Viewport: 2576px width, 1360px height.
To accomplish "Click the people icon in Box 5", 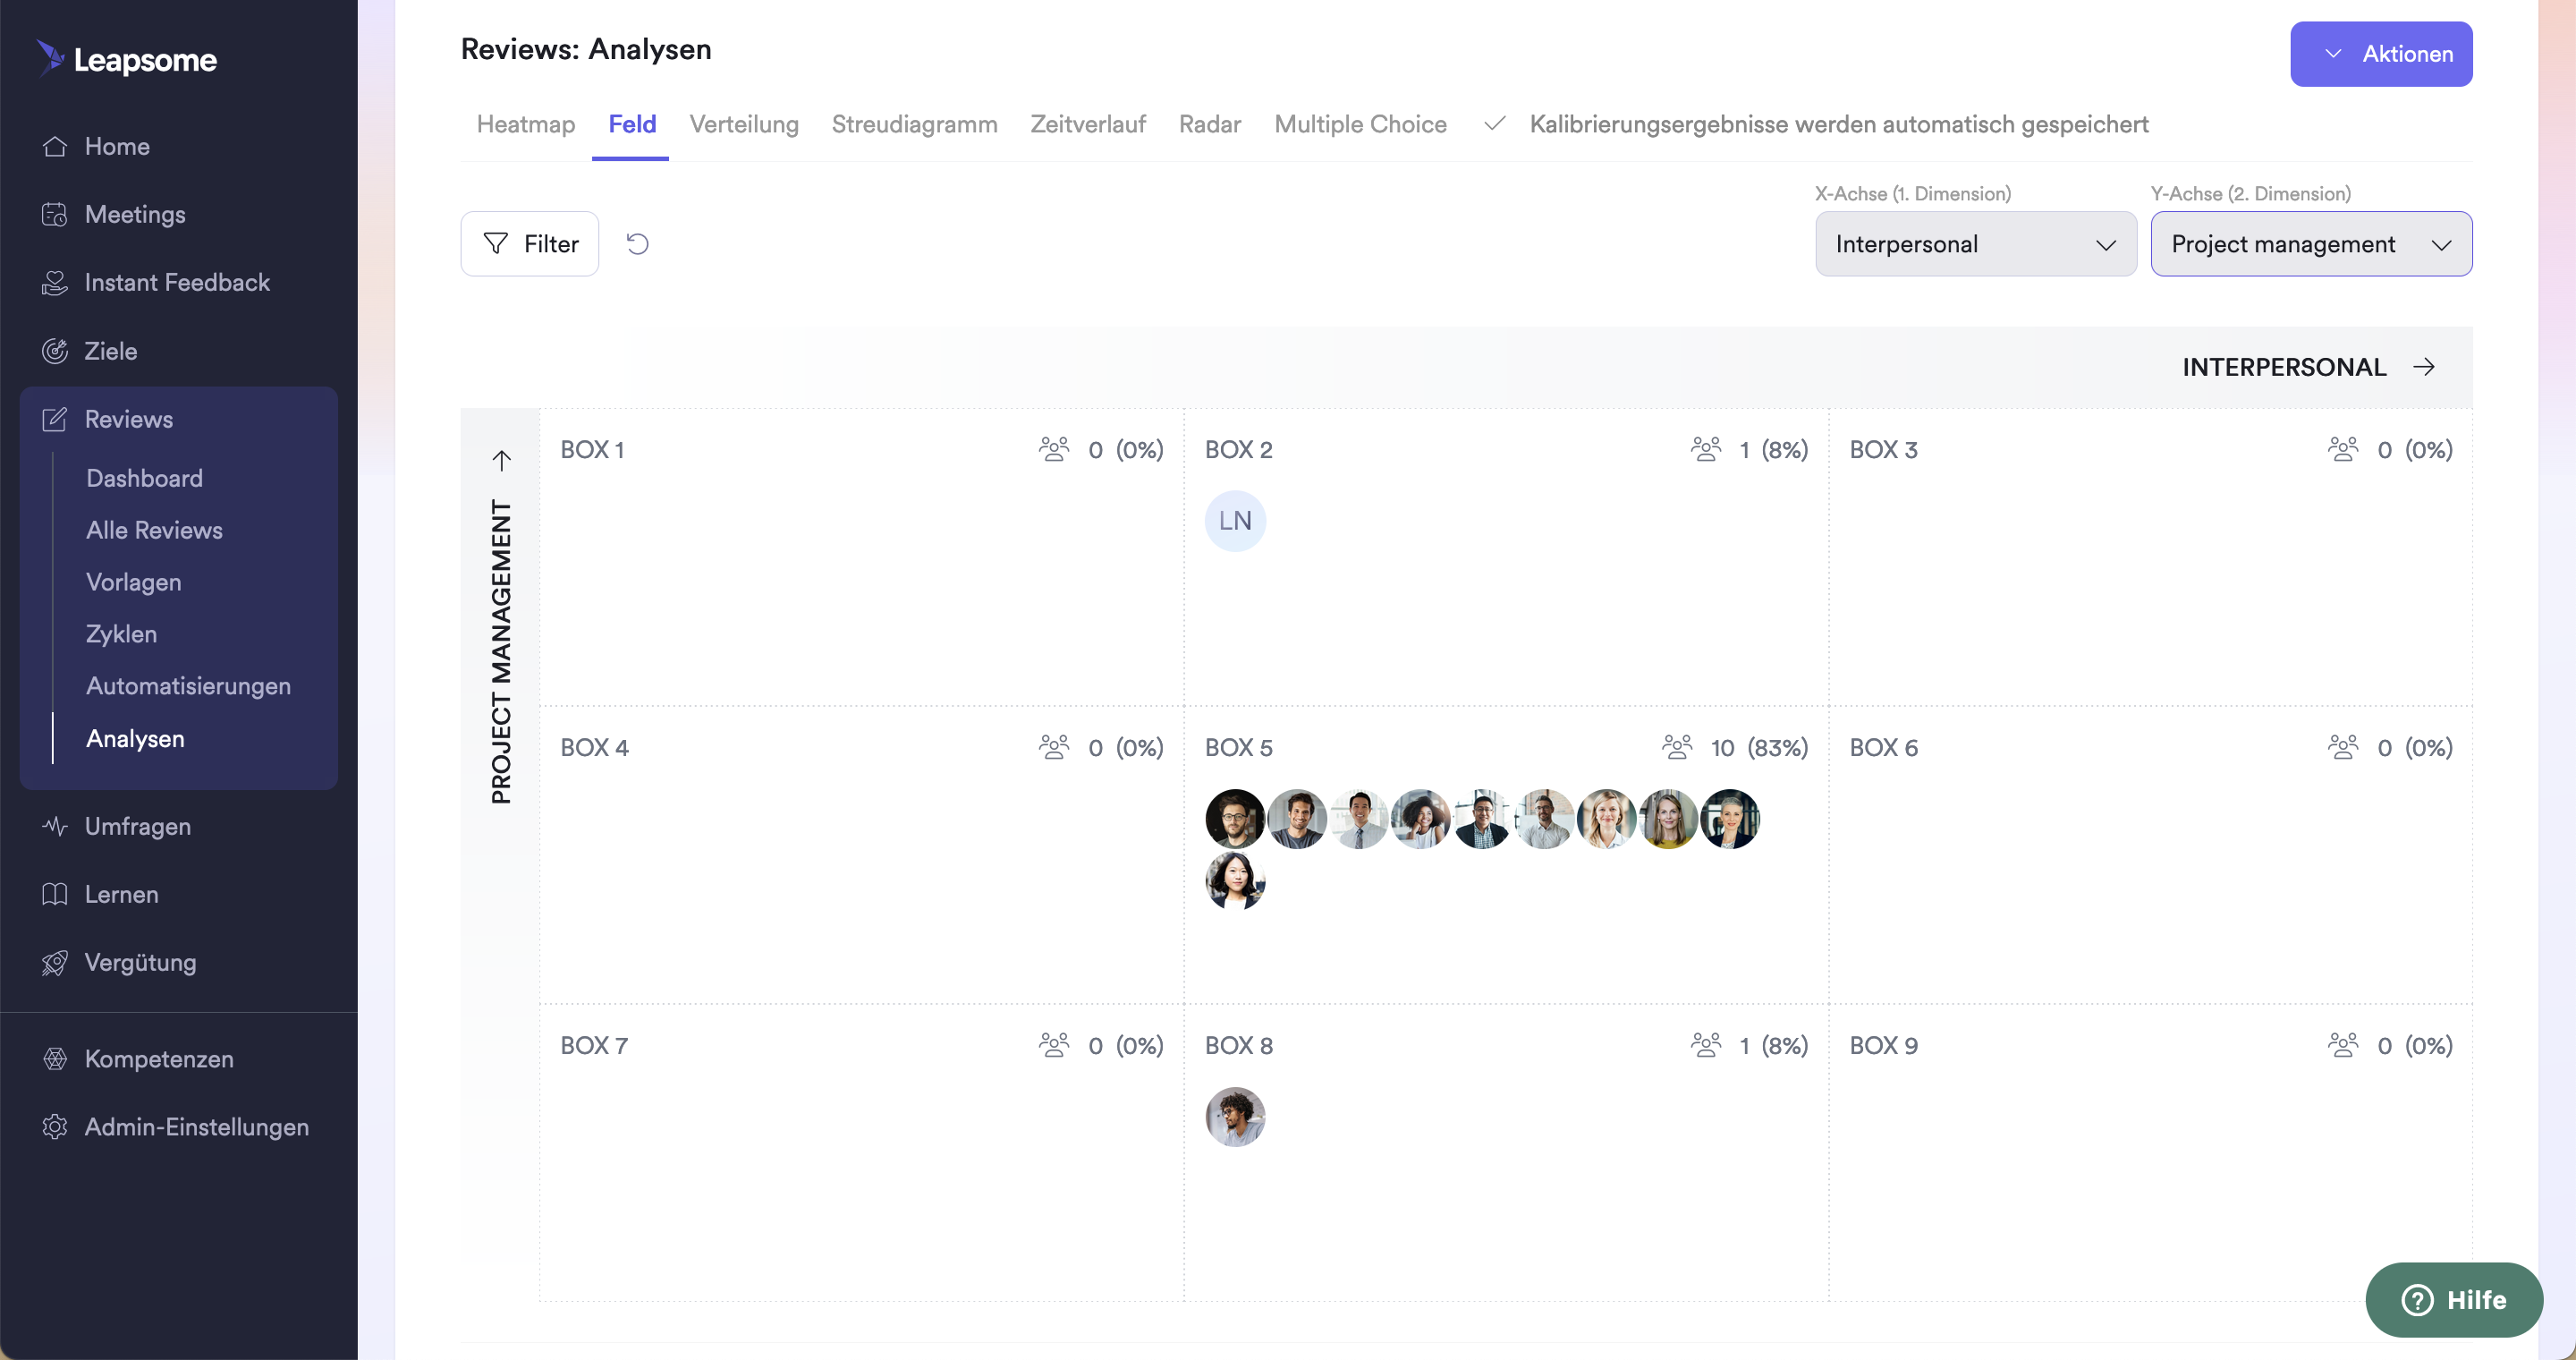I will pyautogui.click(x=1677, y=747).
